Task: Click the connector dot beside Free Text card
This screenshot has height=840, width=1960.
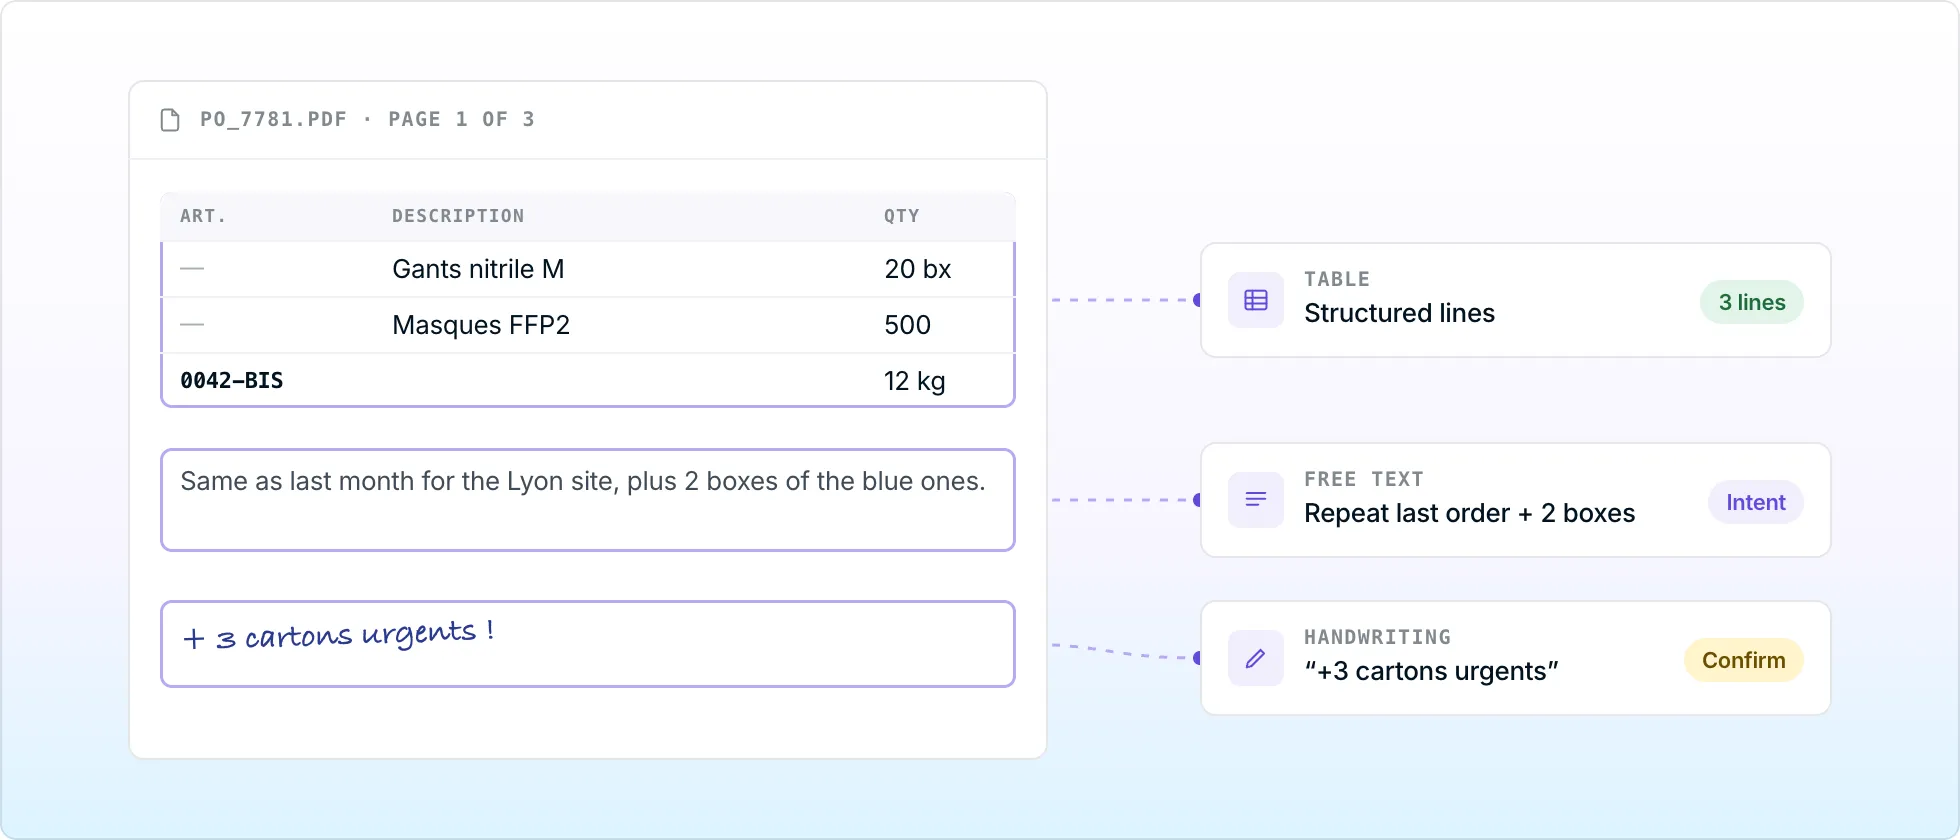Action: pos(1198,500)
